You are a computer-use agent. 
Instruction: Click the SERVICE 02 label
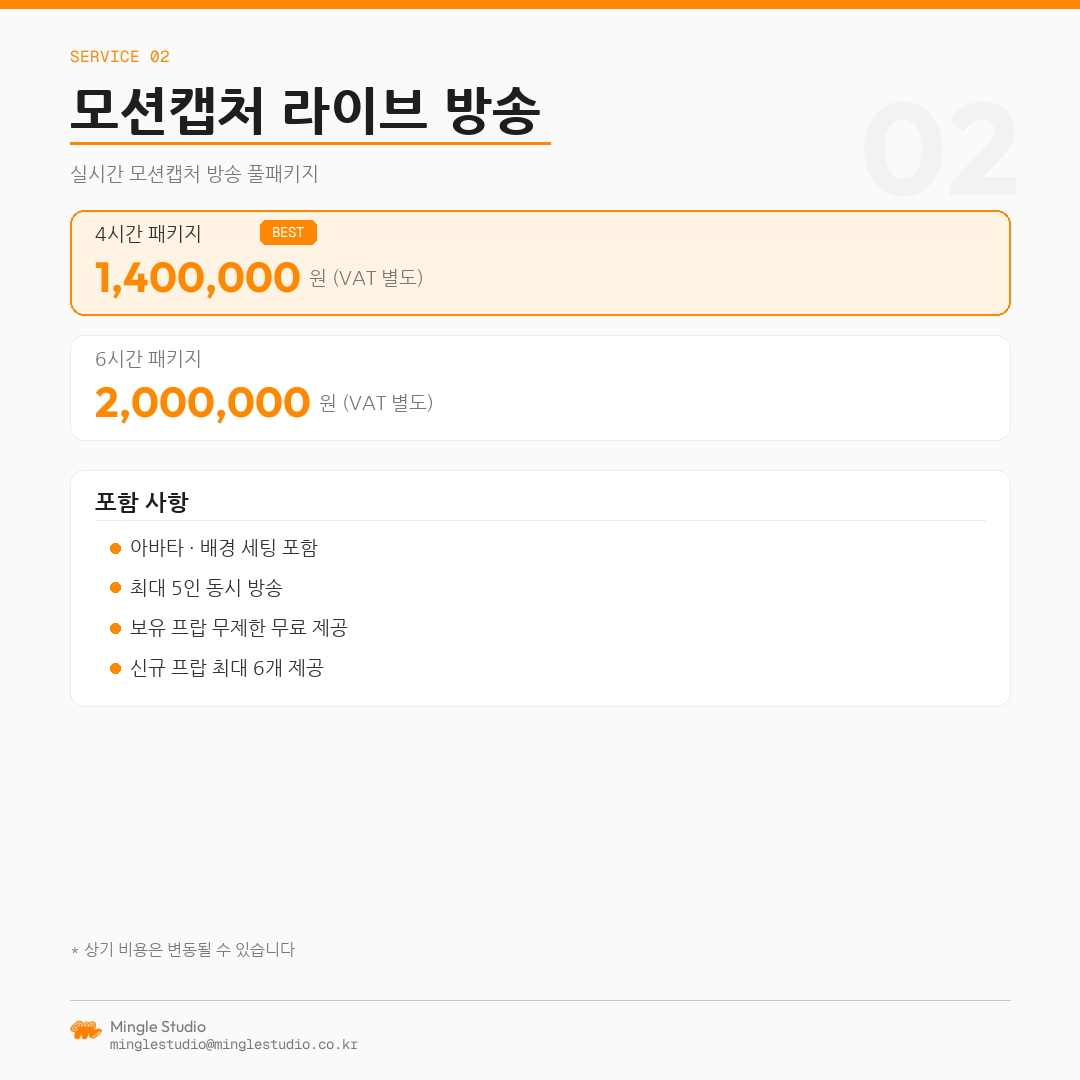(120, 57)
